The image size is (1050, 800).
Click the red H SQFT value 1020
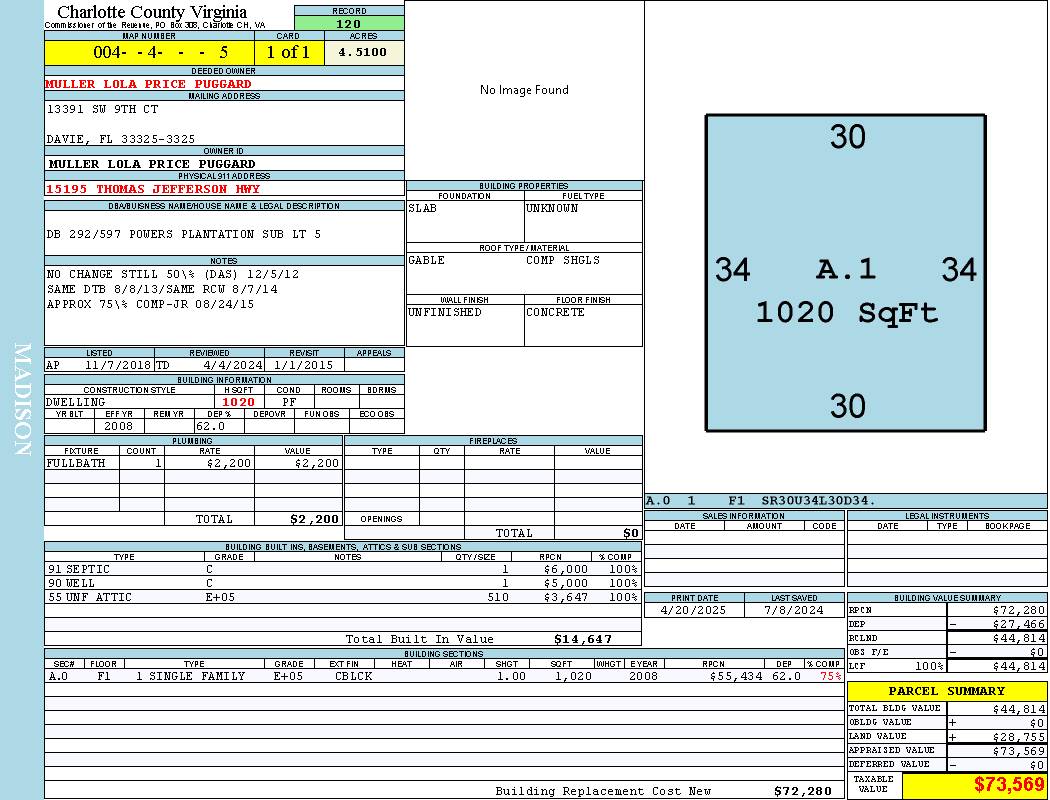238,402
